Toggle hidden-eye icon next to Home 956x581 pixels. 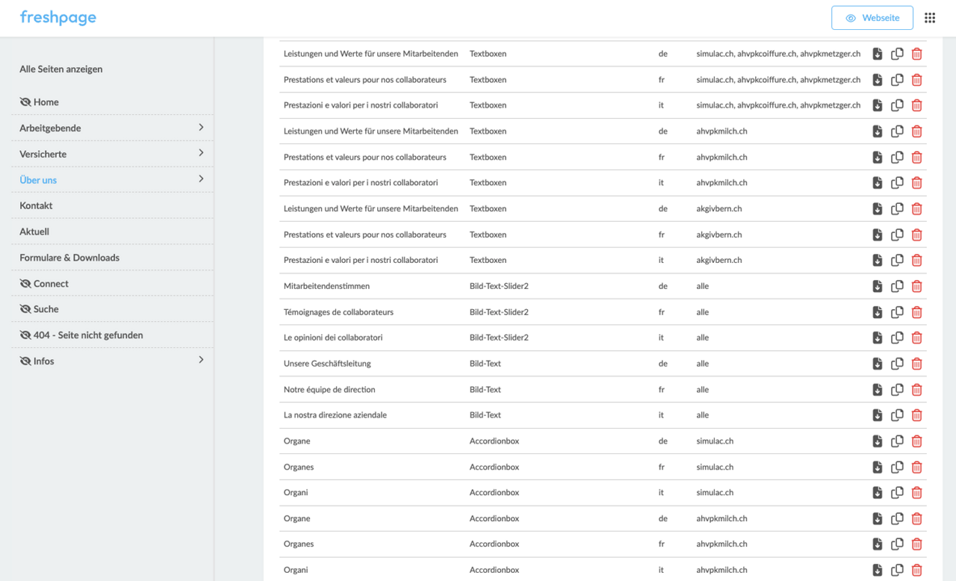(x=25, y=102)
